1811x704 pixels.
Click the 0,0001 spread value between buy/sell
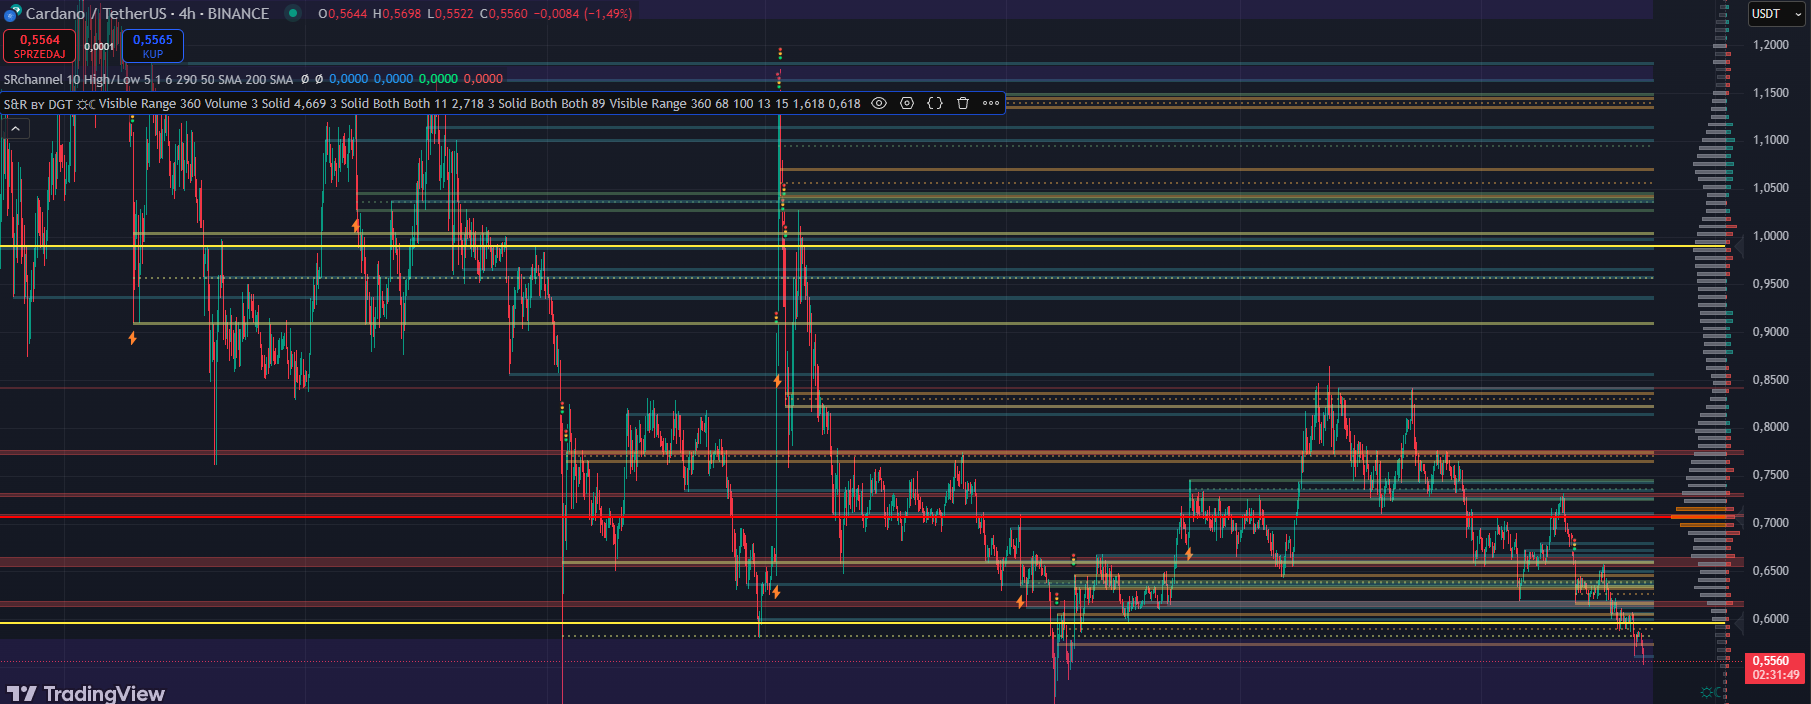98,46
